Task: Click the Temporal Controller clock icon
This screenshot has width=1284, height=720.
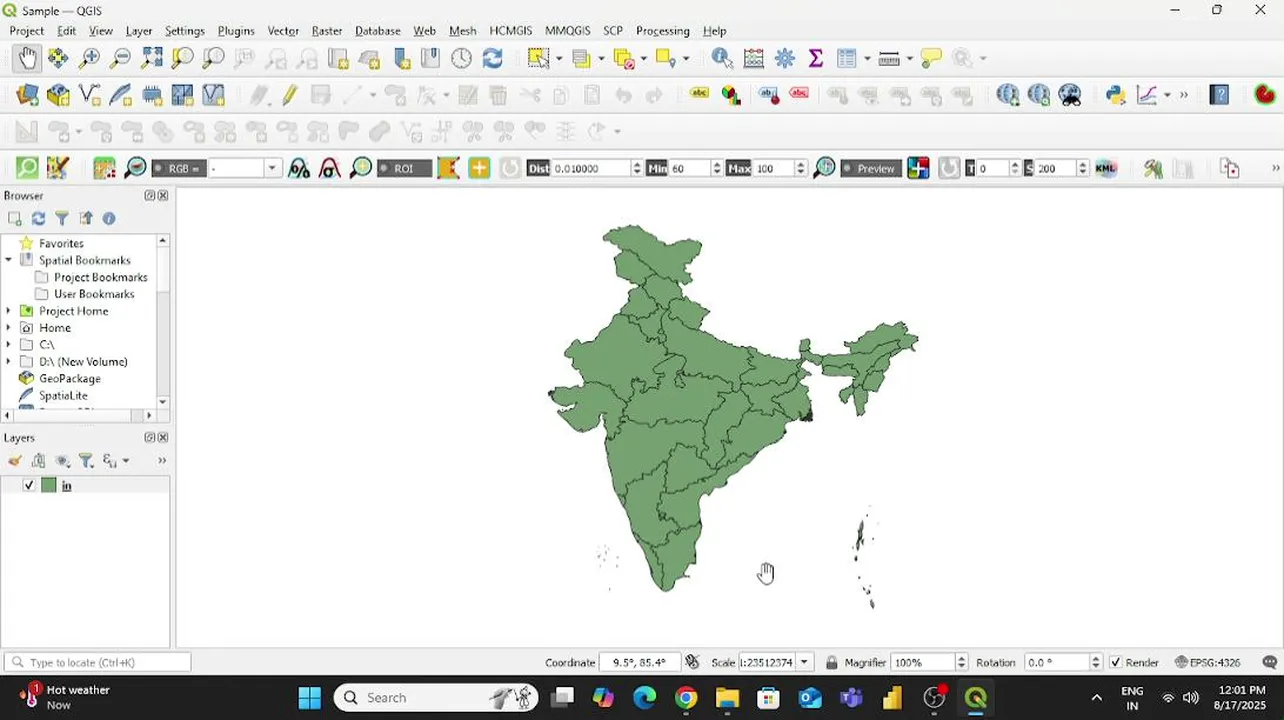Action: (x=461, y=58)
